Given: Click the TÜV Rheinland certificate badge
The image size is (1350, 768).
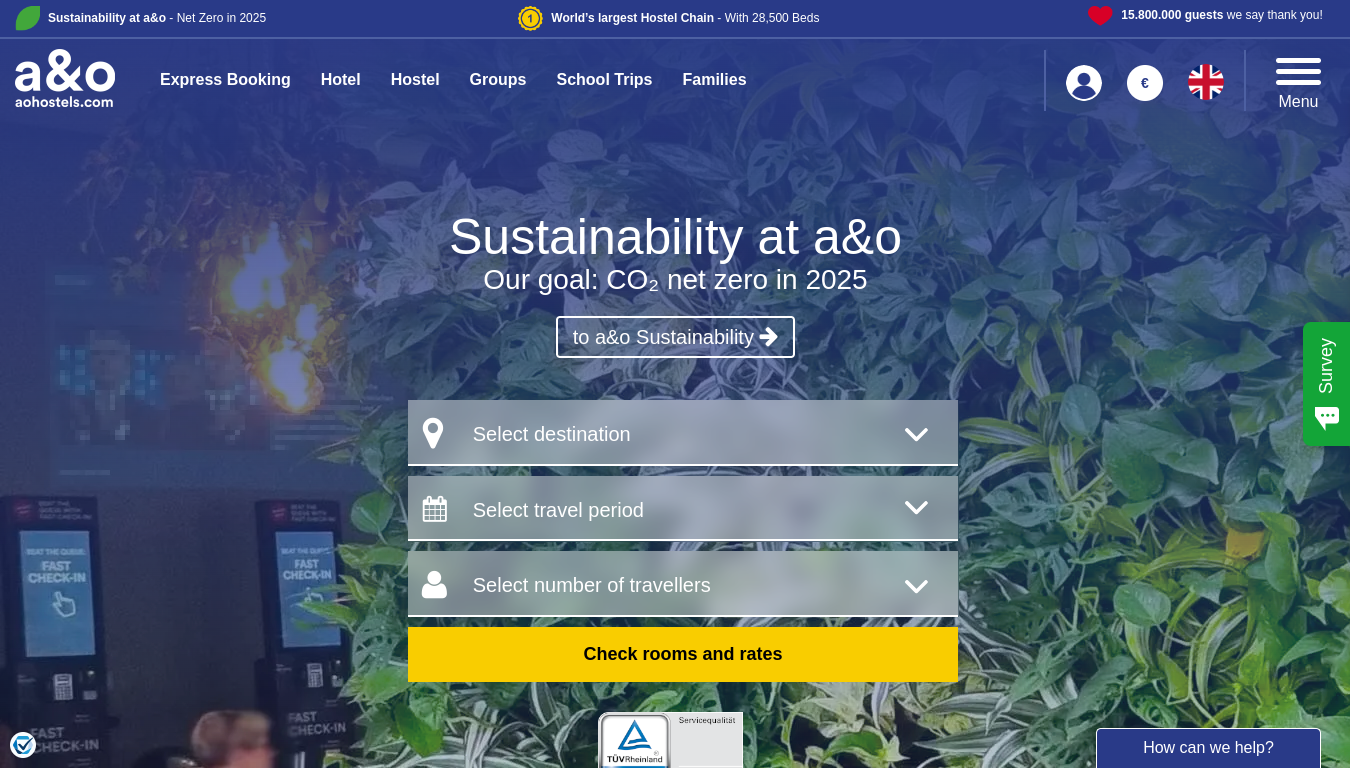Looking at the screenshot, I should tap(671, 740).
